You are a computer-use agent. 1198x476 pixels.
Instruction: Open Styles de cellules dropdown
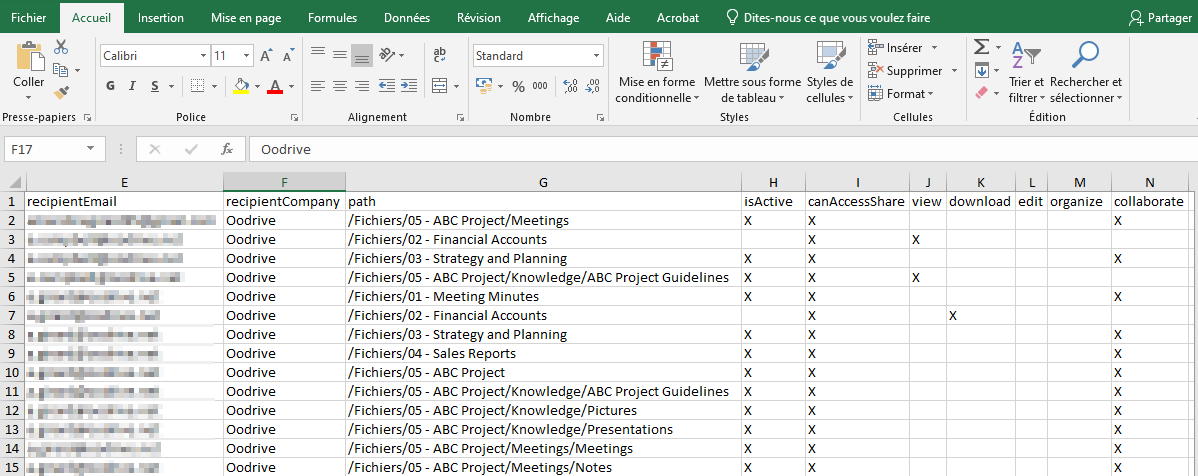(830, 73)
